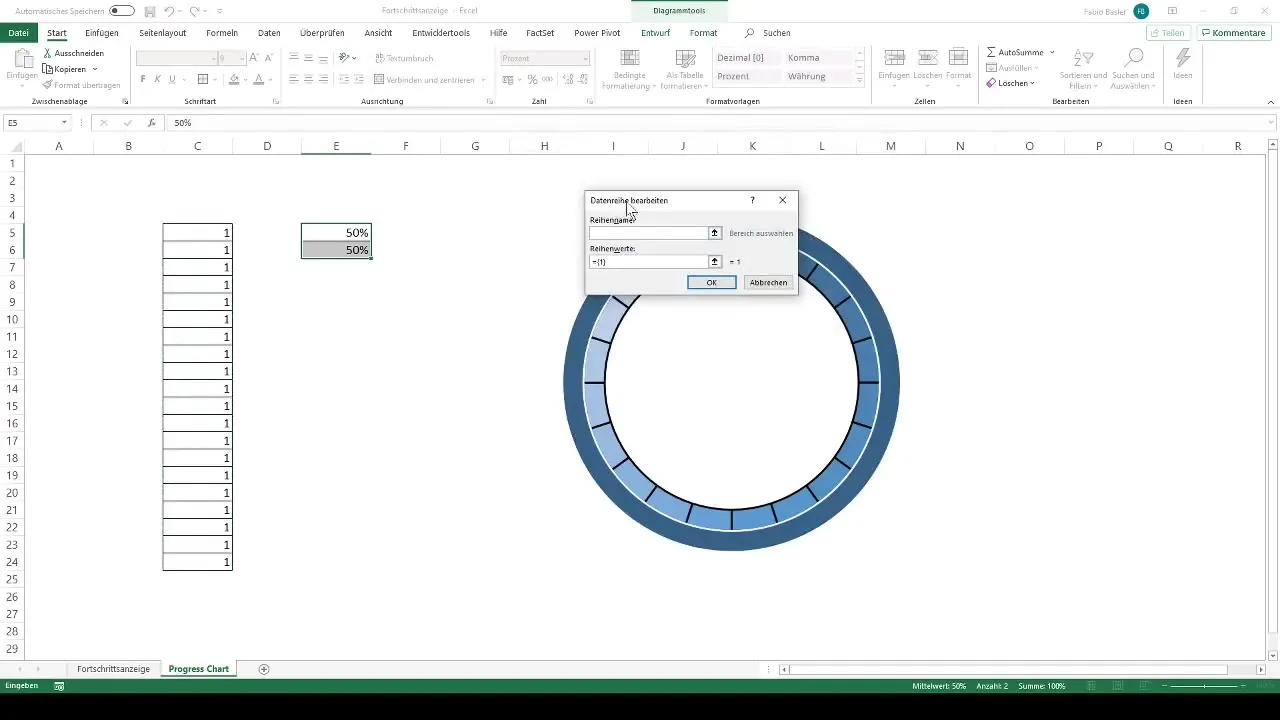Screen dimensions: 1280x720
Task: Click Als Tabelle formatieren icon
Action: pos(686,60)
